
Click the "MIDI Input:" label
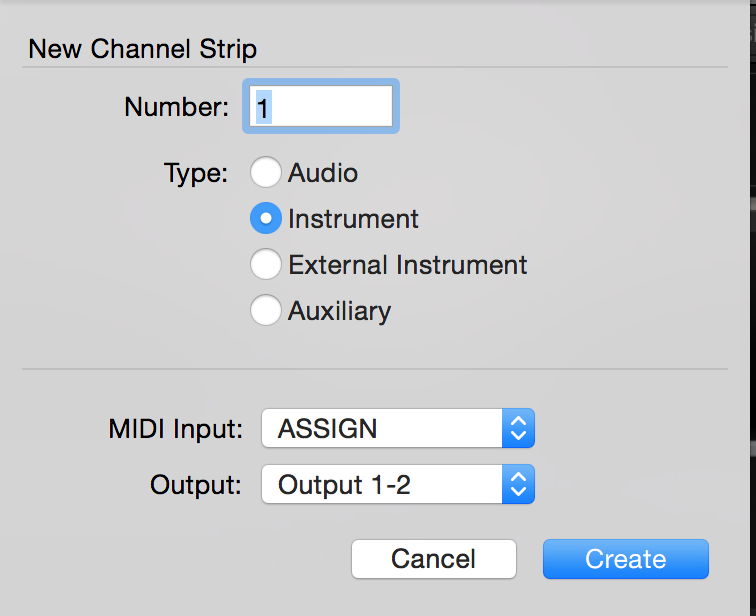click(x=176, y=429)
